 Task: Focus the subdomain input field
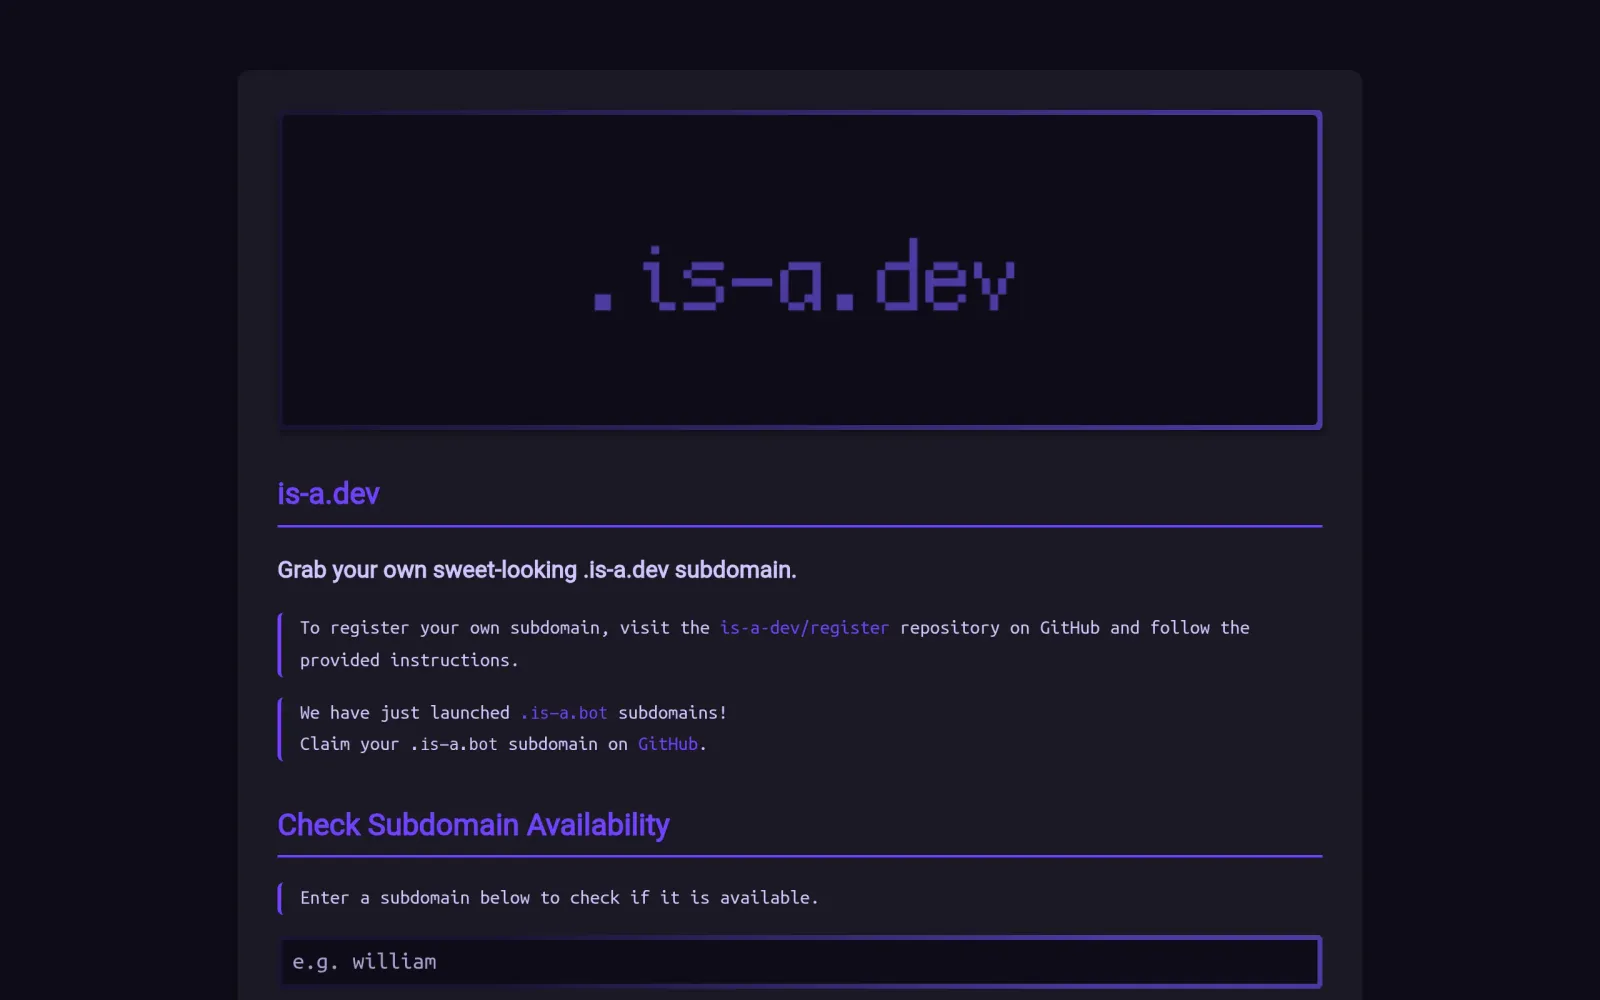point(800,962)
